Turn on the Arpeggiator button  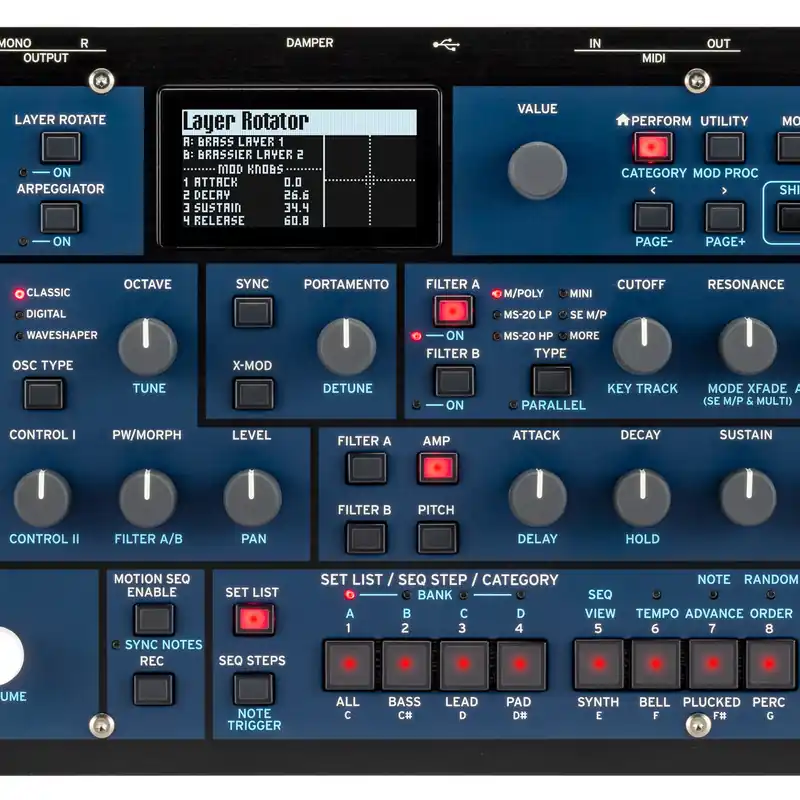(61, 217)
